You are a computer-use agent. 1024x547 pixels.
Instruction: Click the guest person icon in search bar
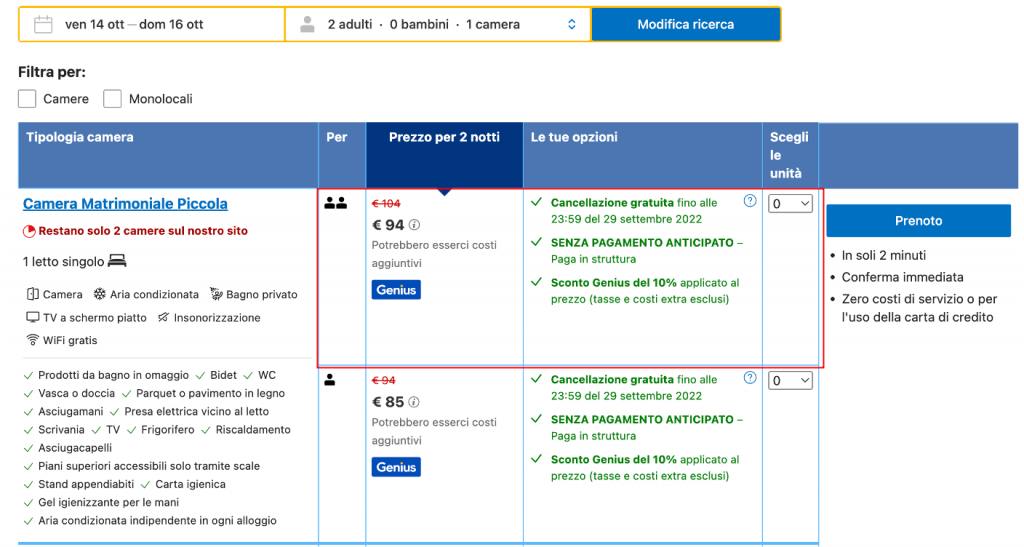click(x=308, y=24)
